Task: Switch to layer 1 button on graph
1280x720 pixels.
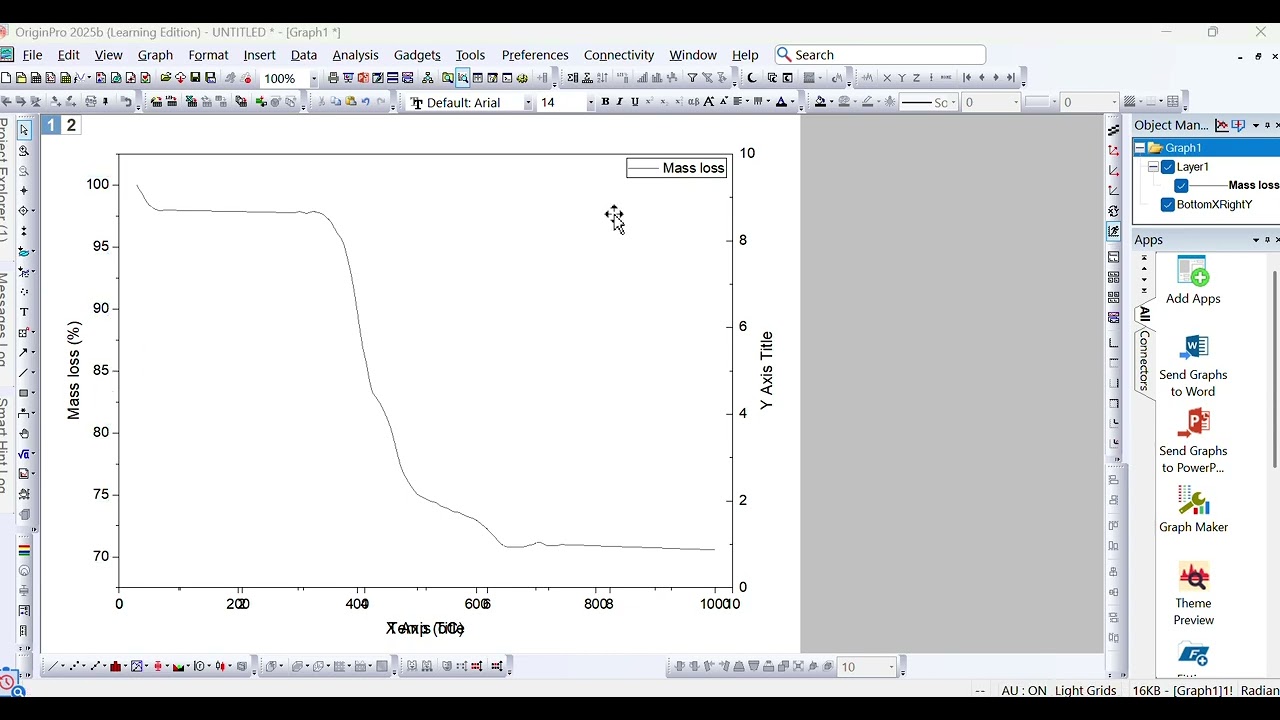Action: (51, 125)
